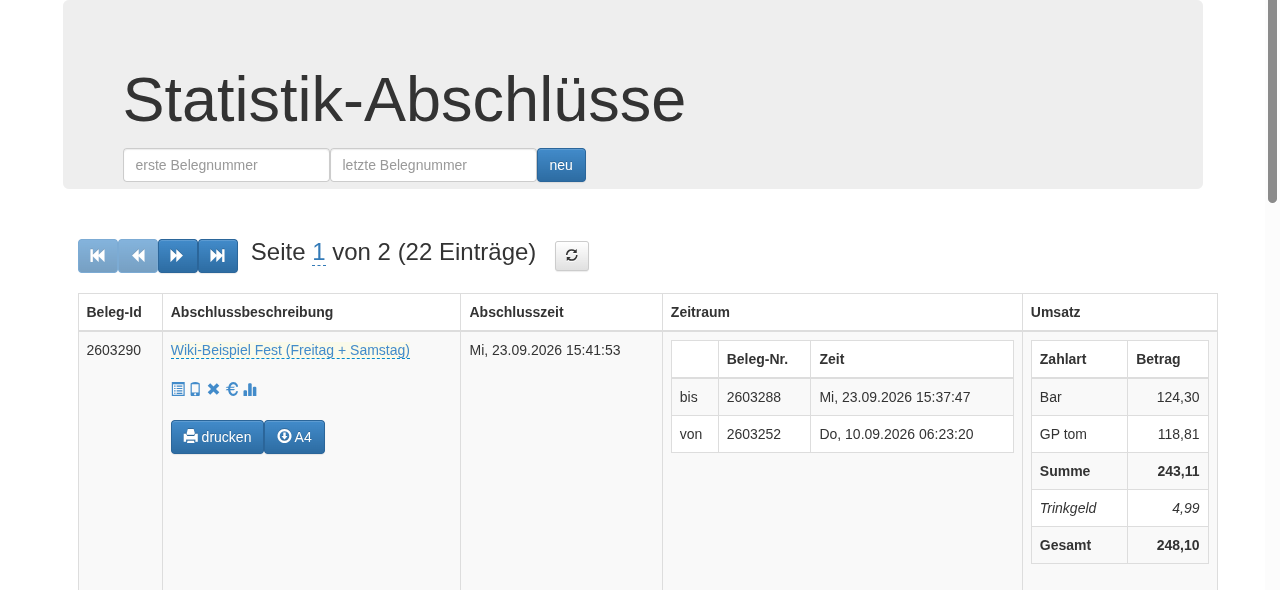Go to the first page

click(98, 256)
